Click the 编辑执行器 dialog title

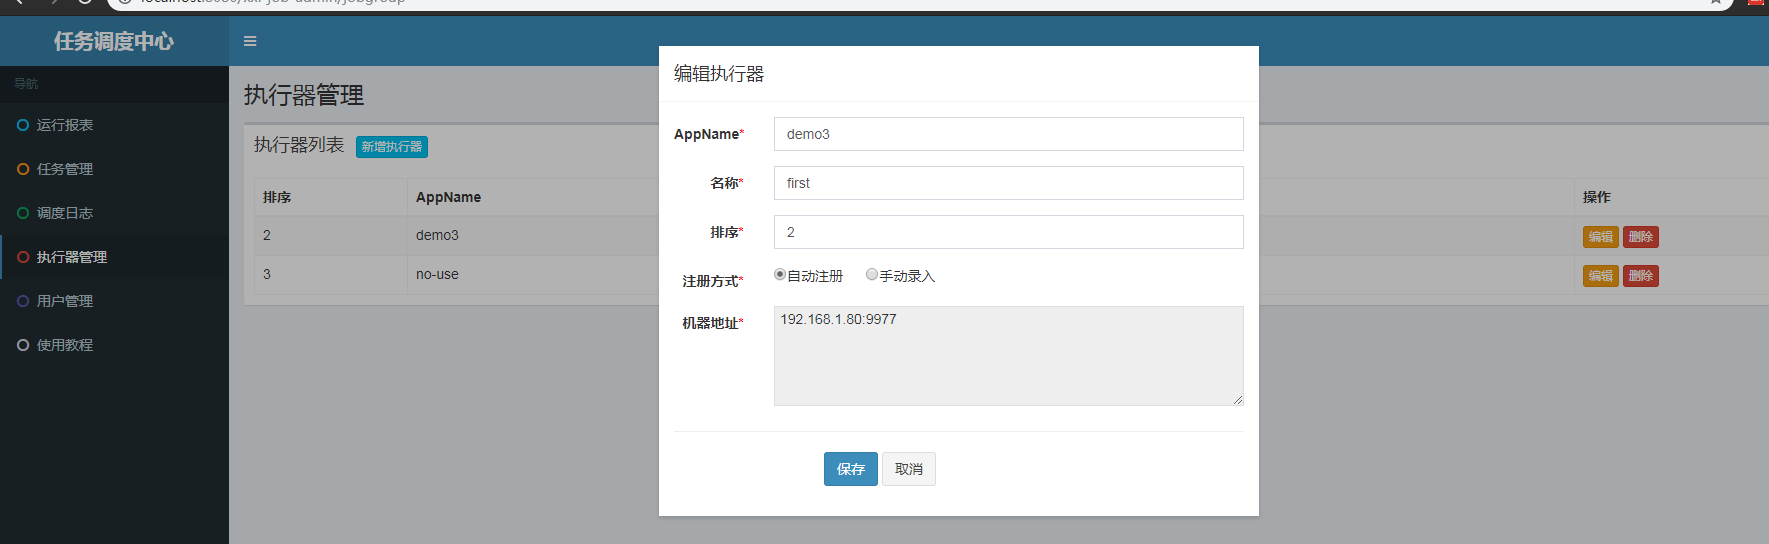[x=719, y=74]
